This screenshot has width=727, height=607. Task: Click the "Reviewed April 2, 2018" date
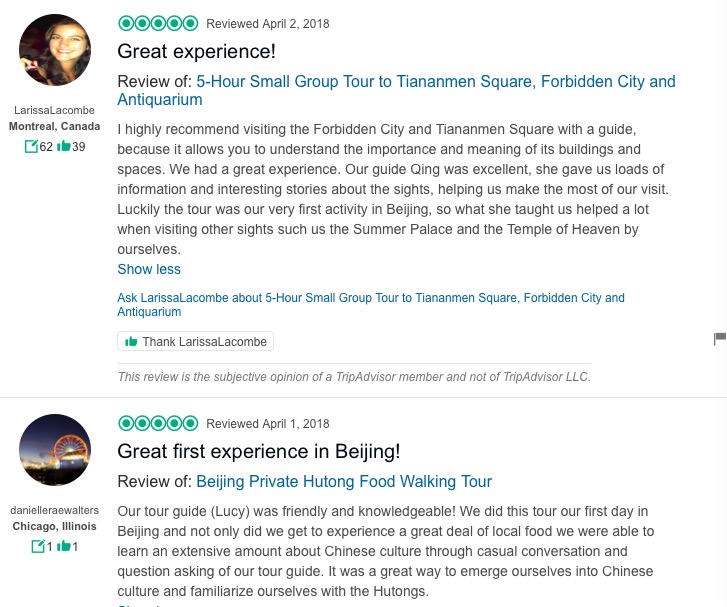[x=267, y=24]
